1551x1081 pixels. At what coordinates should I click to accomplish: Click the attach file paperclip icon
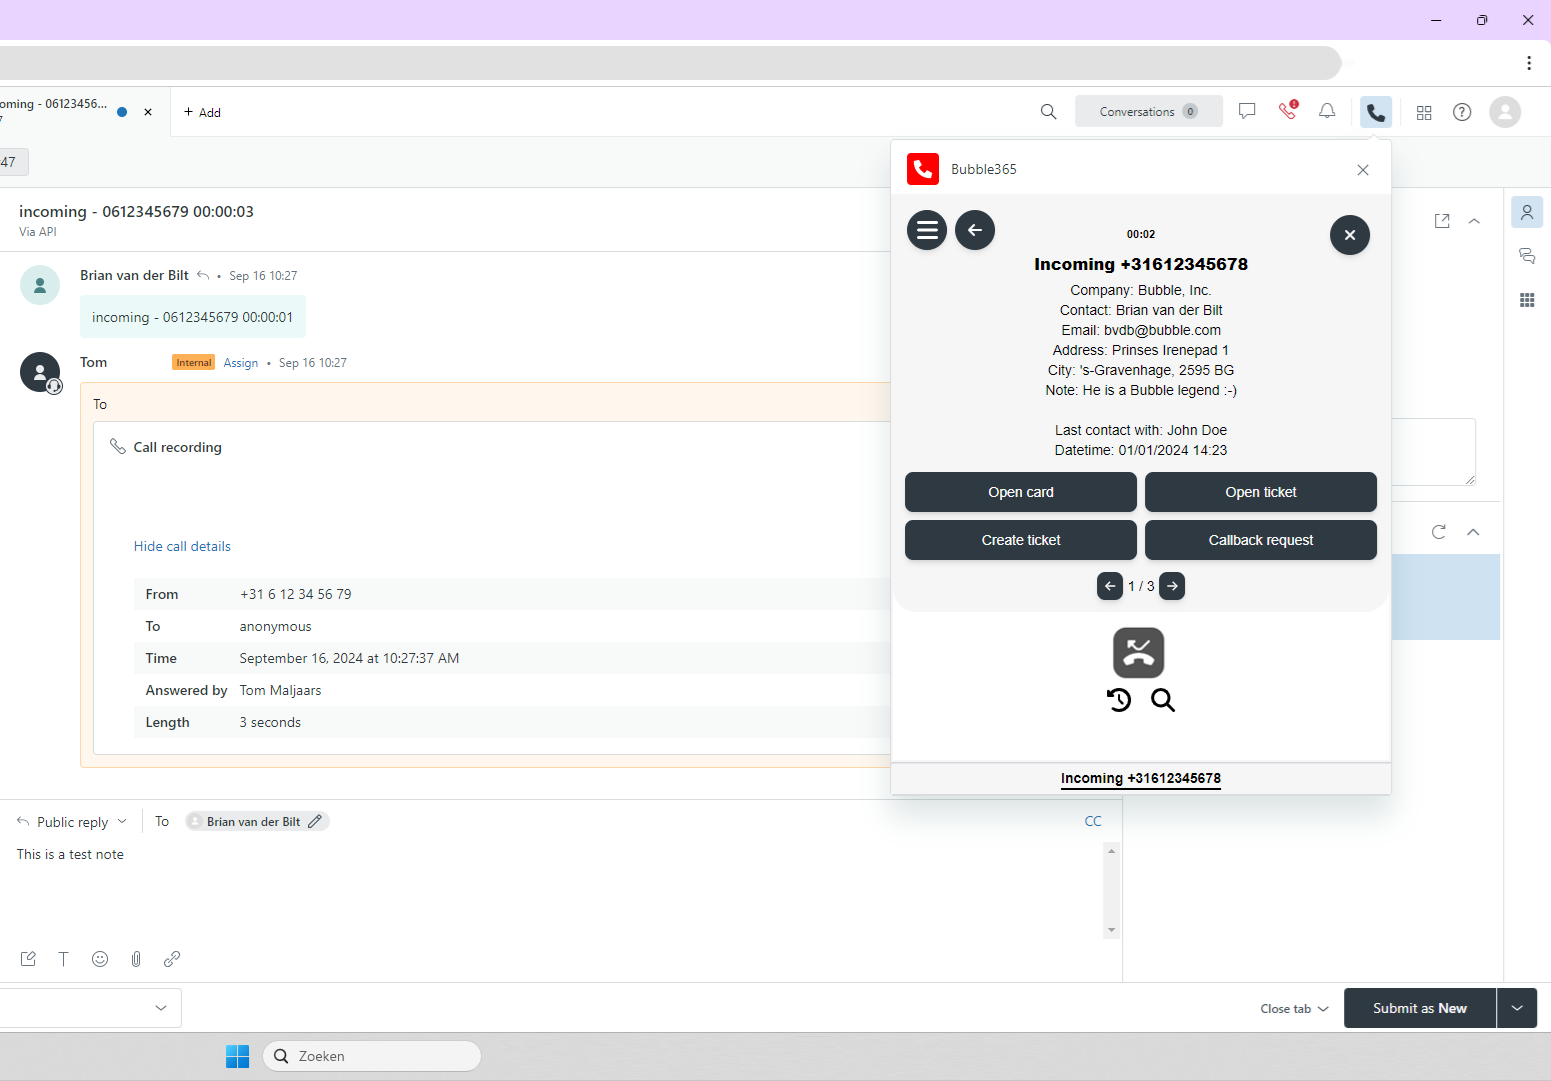point(136,959)
